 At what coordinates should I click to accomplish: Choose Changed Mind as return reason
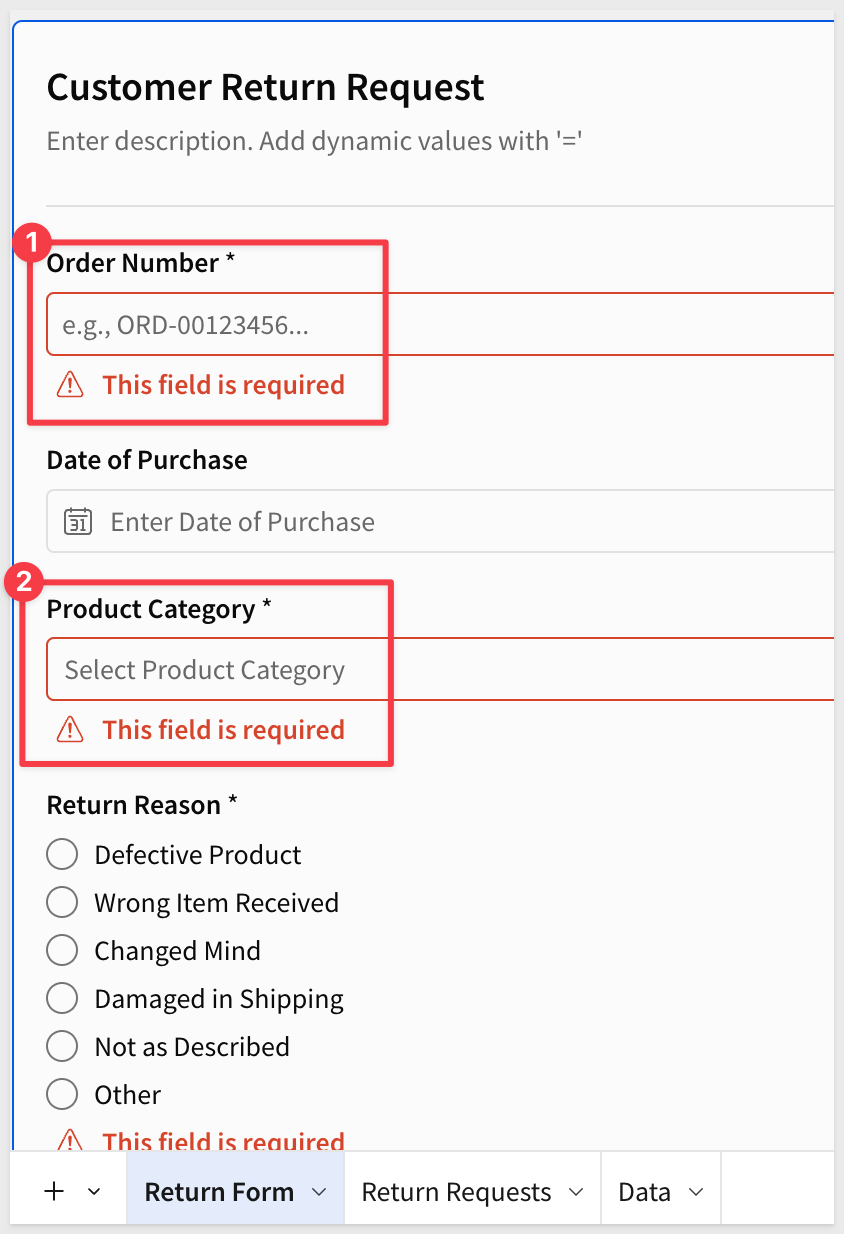(x=62, y=951)
